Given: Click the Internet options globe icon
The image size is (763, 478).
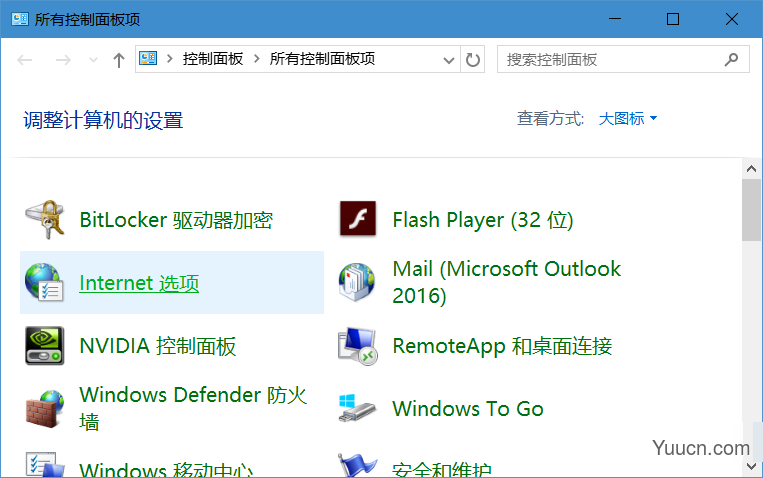Looking at the screenshot, I should tap(44, 282).
